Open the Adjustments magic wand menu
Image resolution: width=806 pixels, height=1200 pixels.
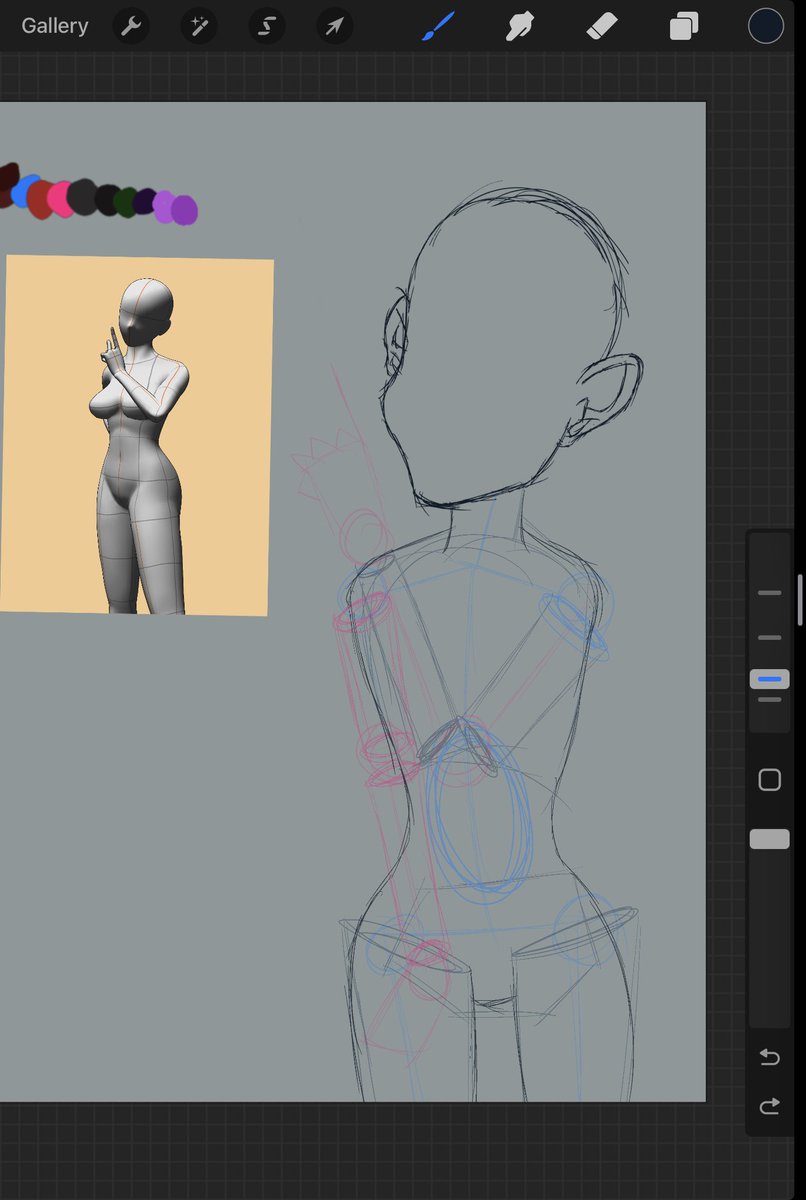coord(199,26)
